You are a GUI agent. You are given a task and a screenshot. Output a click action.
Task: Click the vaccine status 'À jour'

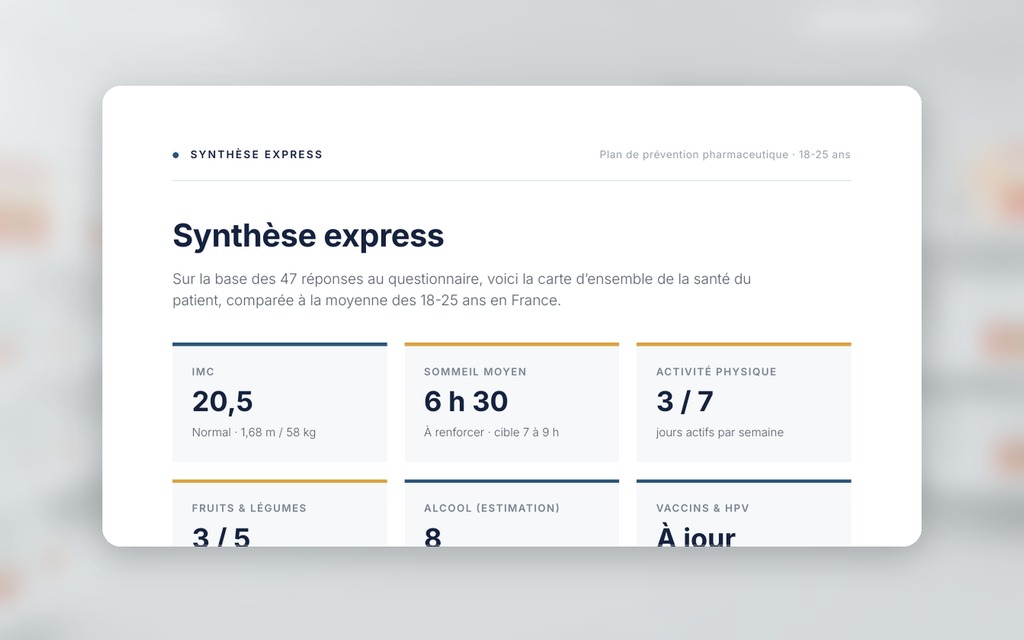pyautogui.click(x=696, y=535)
